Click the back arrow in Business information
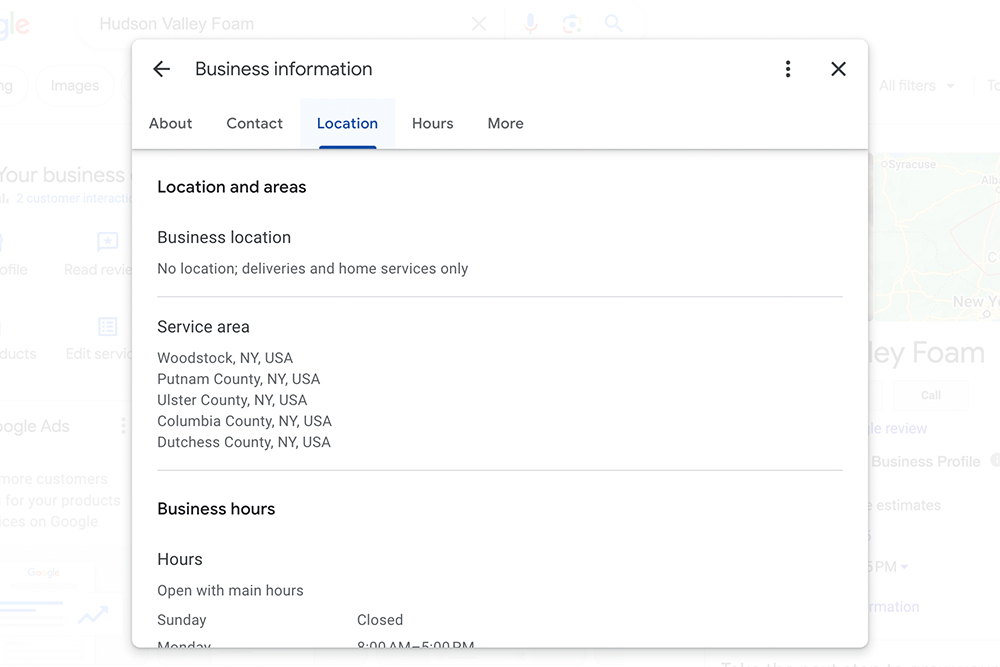Viewport: 1000px width, 667px height. pyautogui.click(x=161, y=68)
